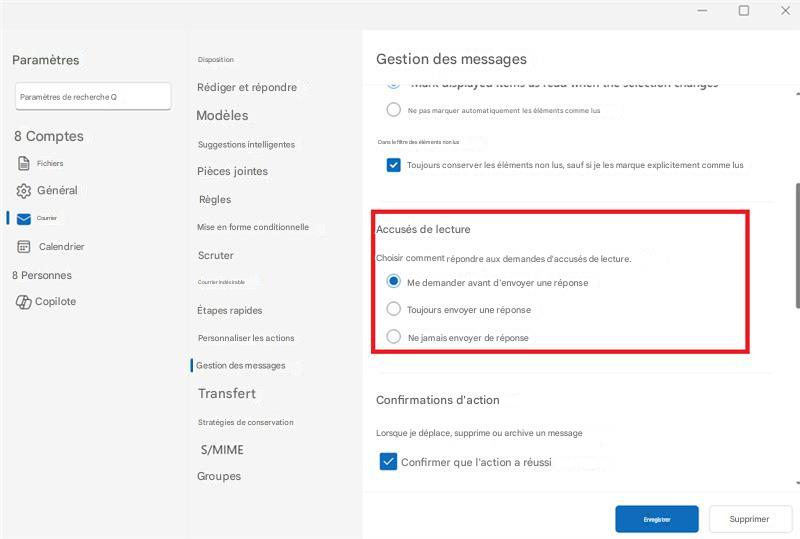Open the Règles section

coord(215,200)
